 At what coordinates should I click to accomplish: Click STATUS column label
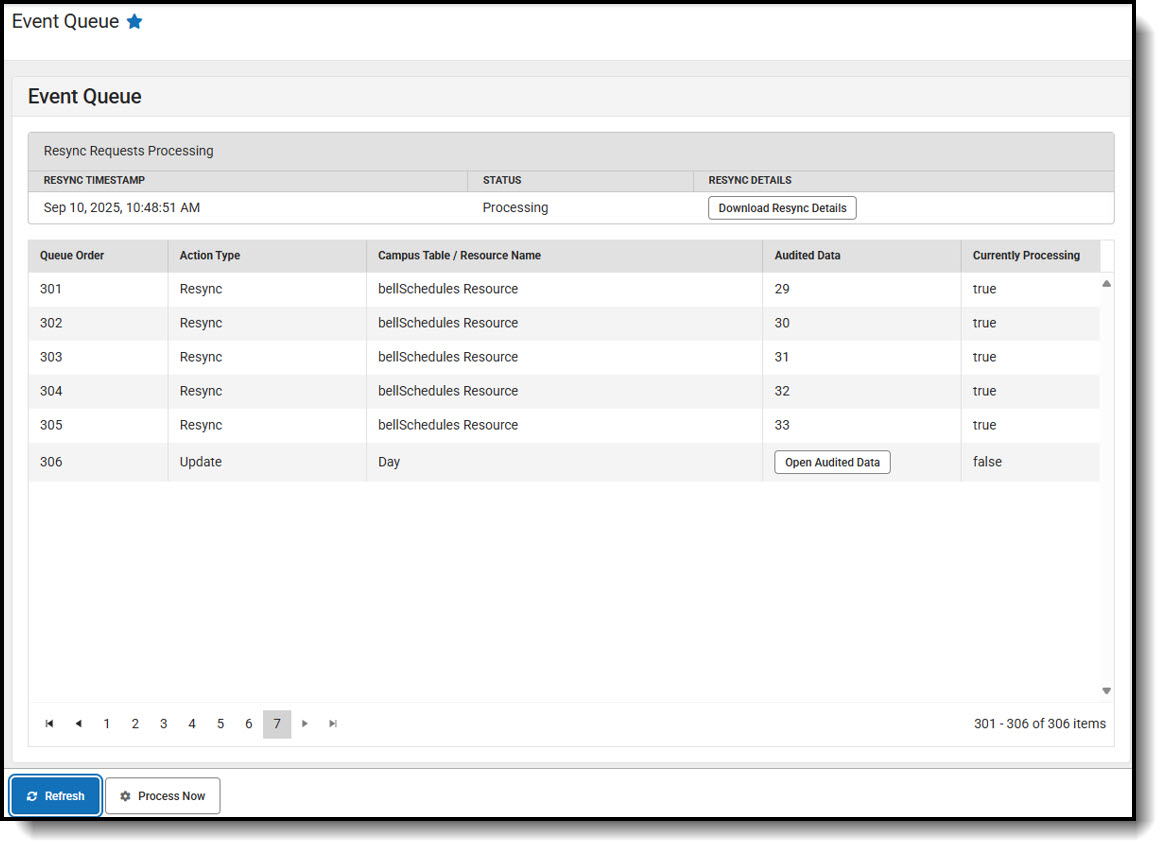pyautogui.click(x=501, y=181)
